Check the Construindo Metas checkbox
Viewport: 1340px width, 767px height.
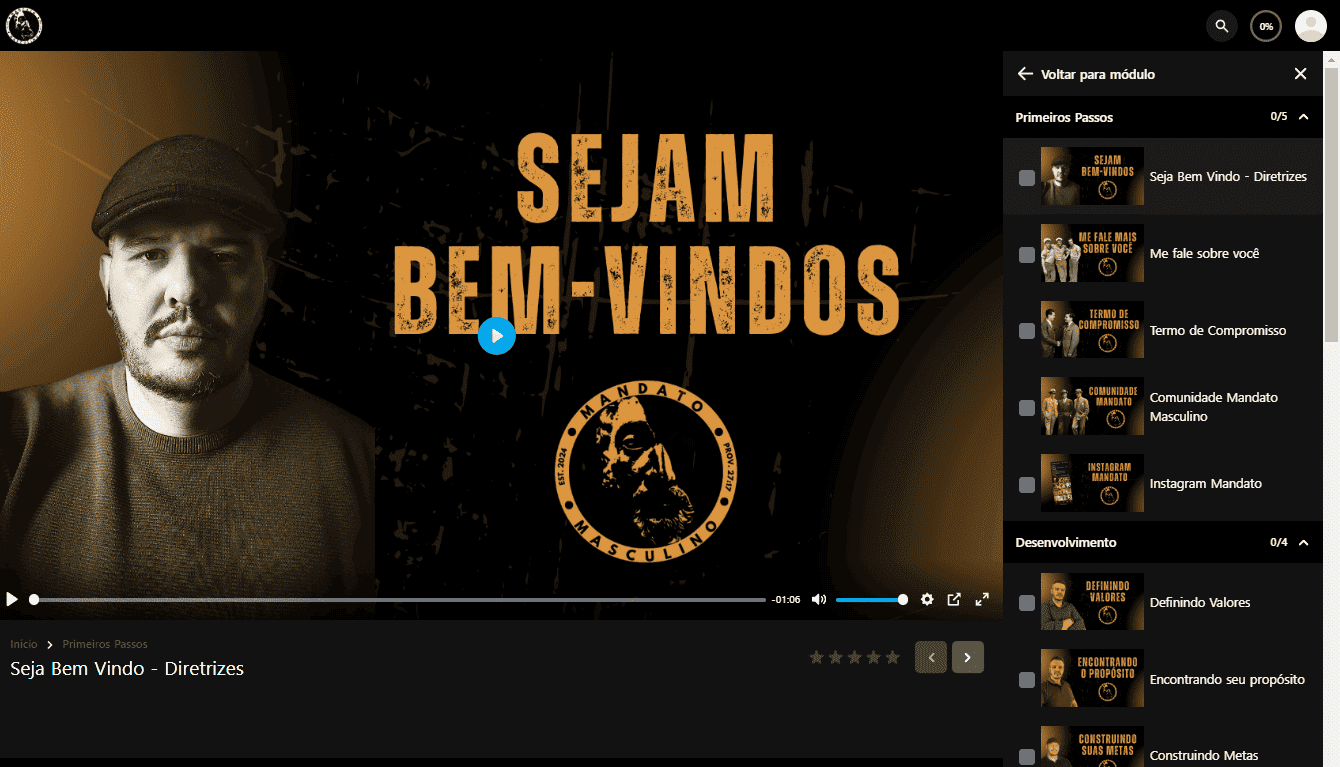click(1027, 757)
